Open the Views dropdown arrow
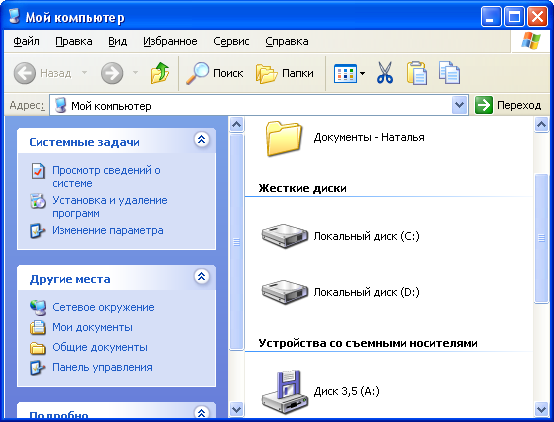The height and width of the screenshot is (422, 554). (x=363, y=74)
